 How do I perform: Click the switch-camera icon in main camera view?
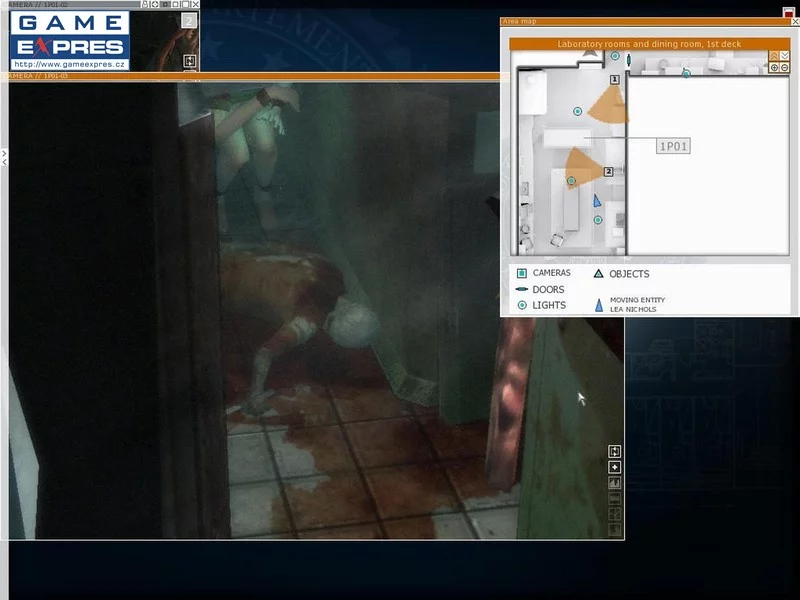click(615, 451)
